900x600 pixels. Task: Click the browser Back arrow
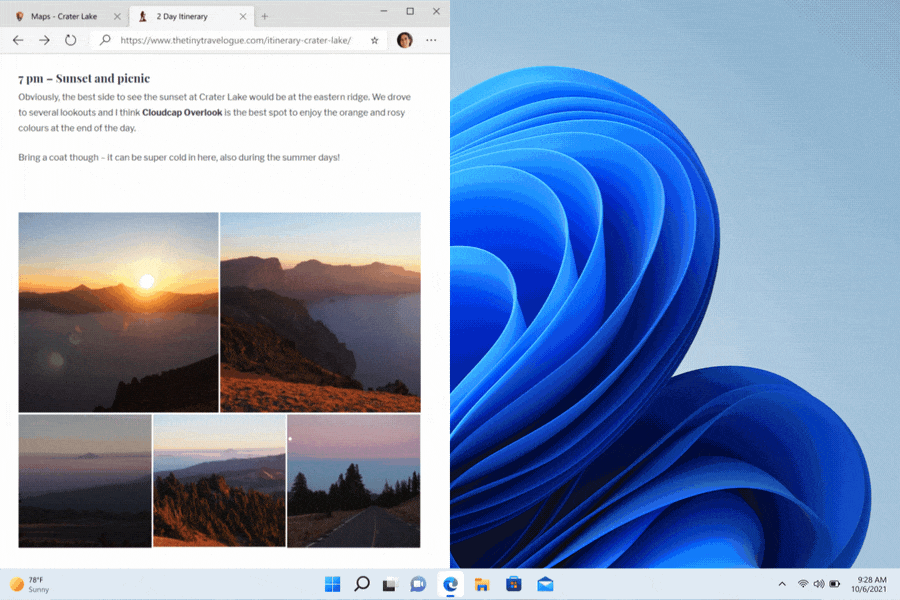[x=18, y=40]
